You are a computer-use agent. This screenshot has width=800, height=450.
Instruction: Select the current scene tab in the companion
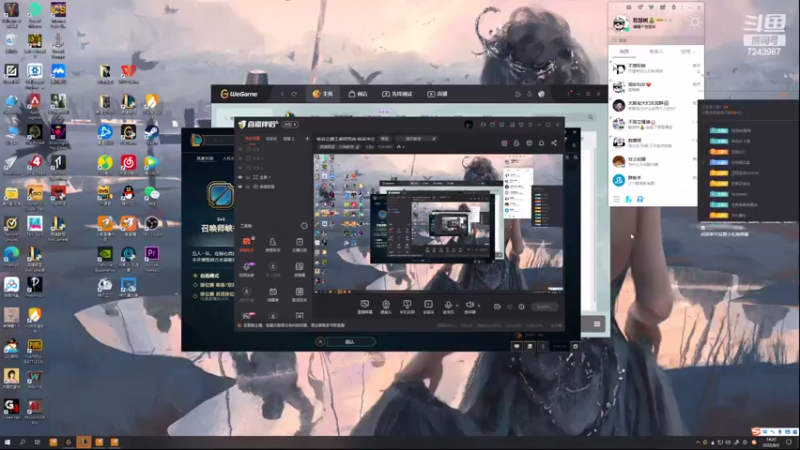tap(252, 139)
